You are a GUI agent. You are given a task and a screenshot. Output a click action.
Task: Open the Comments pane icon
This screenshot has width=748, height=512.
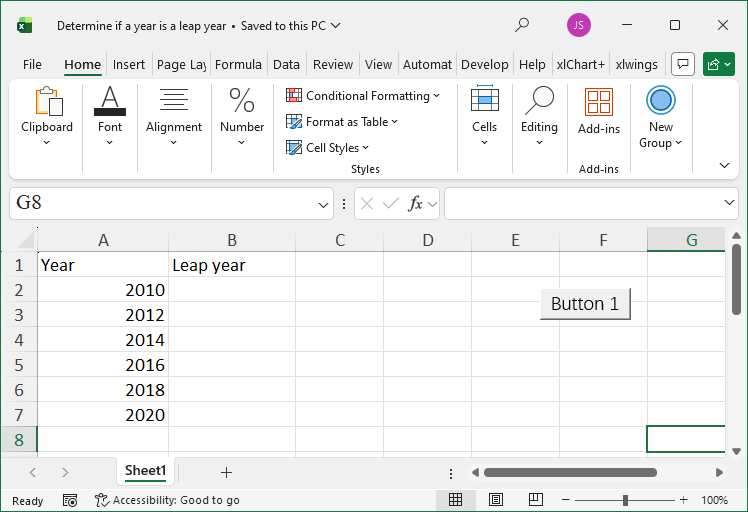point(683,64)
